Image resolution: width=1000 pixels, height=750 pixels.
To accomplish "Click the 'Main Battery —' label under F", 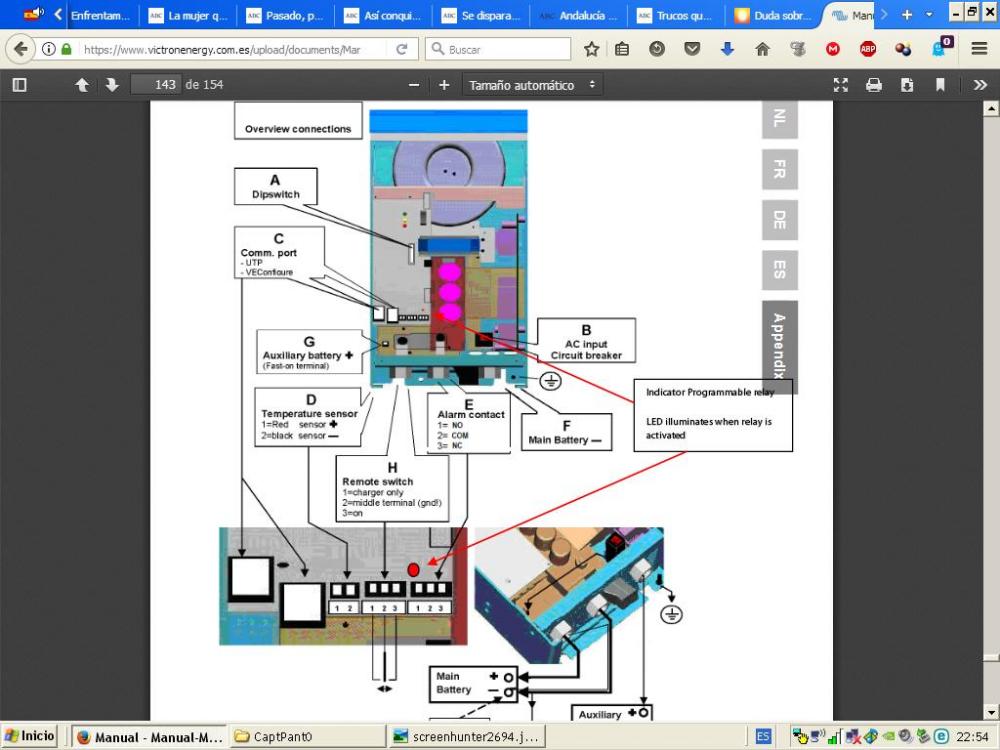I will 564,439.
